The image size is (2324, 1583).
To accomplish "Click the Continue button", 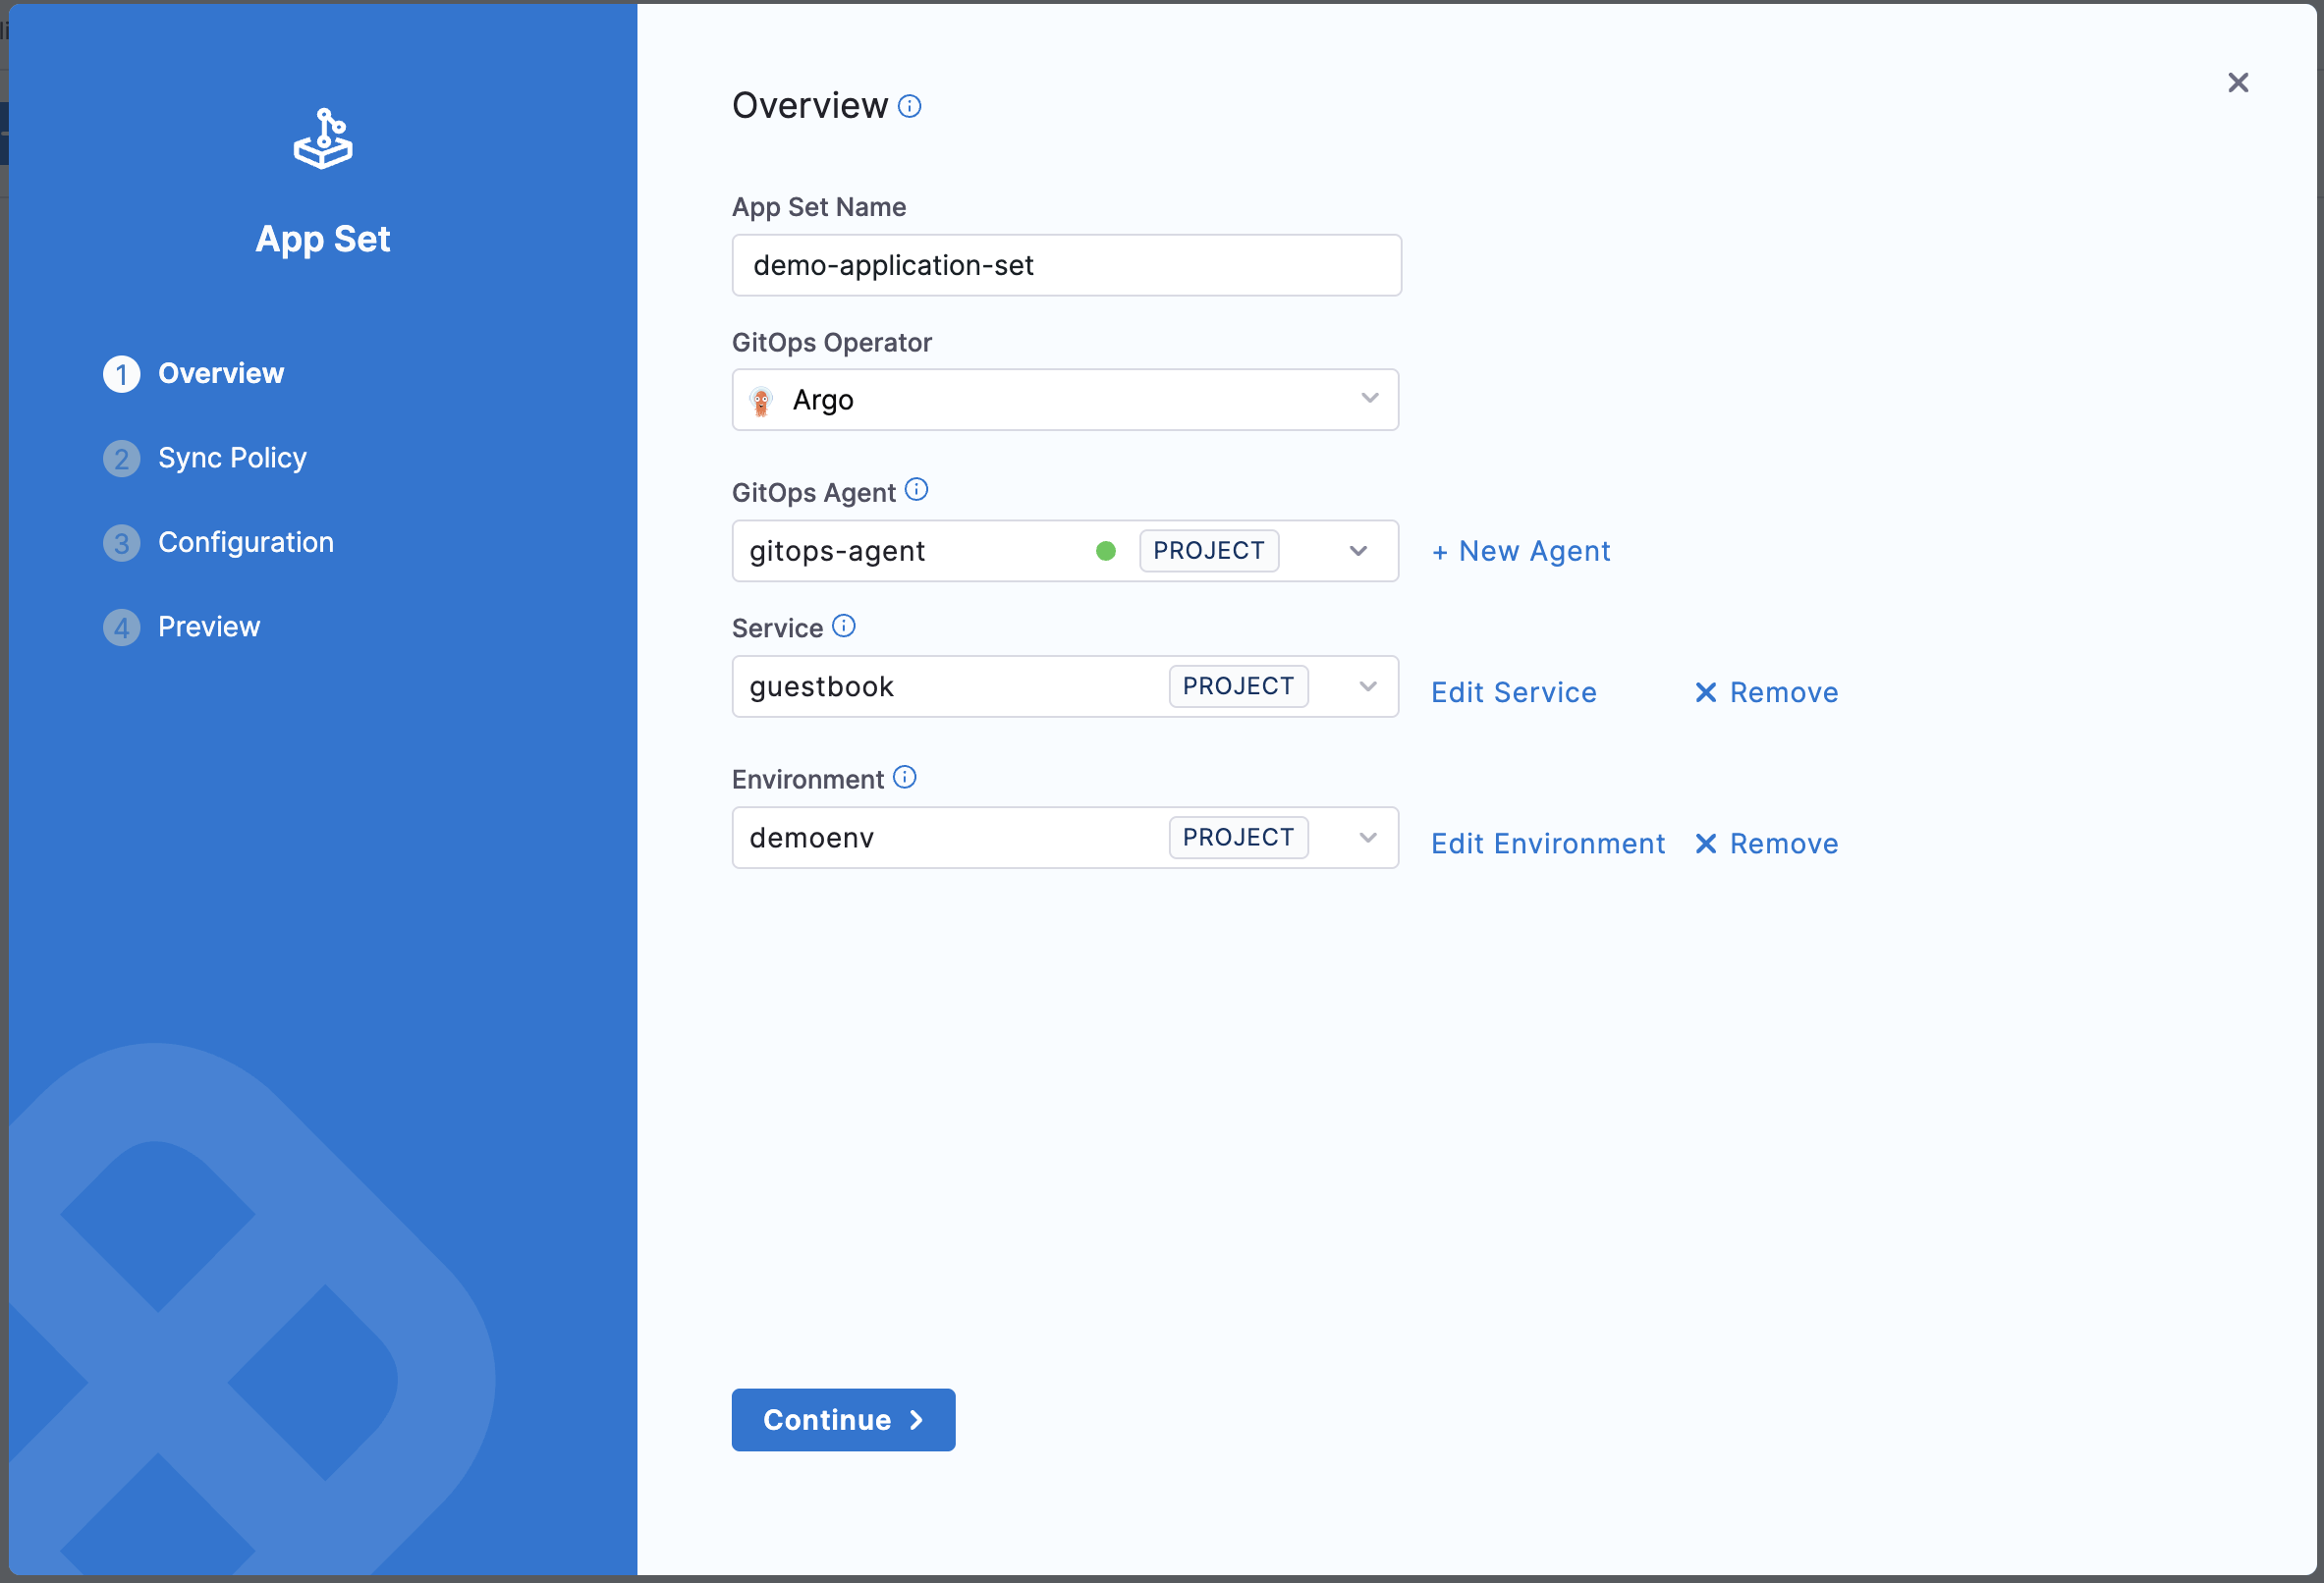I will pyautogui.click(x=842, y=1419).
